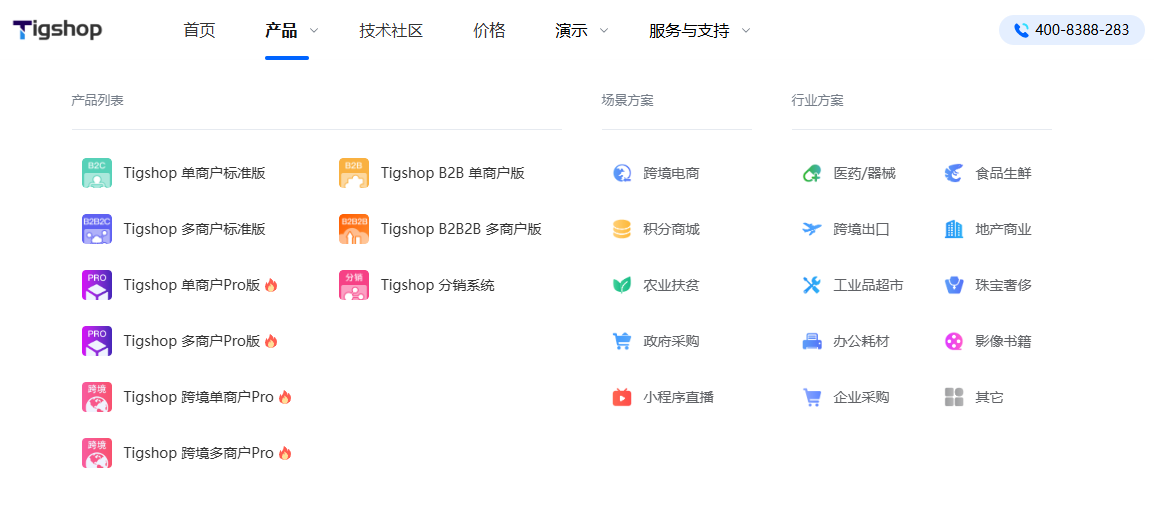The image size is (1154, 520).
Task: Open the 工业品超市 industry link
Action: [x=868, y=285]
